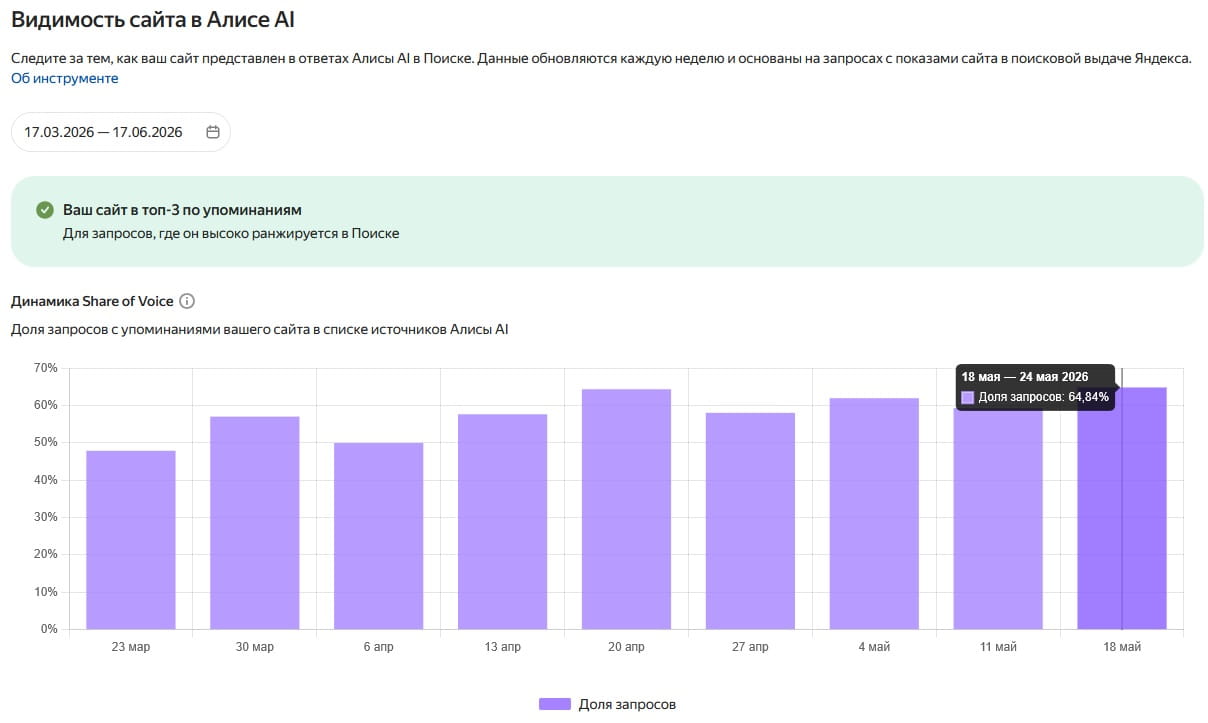
Task: Click the "20 апр" axis label
Action: 626,647
